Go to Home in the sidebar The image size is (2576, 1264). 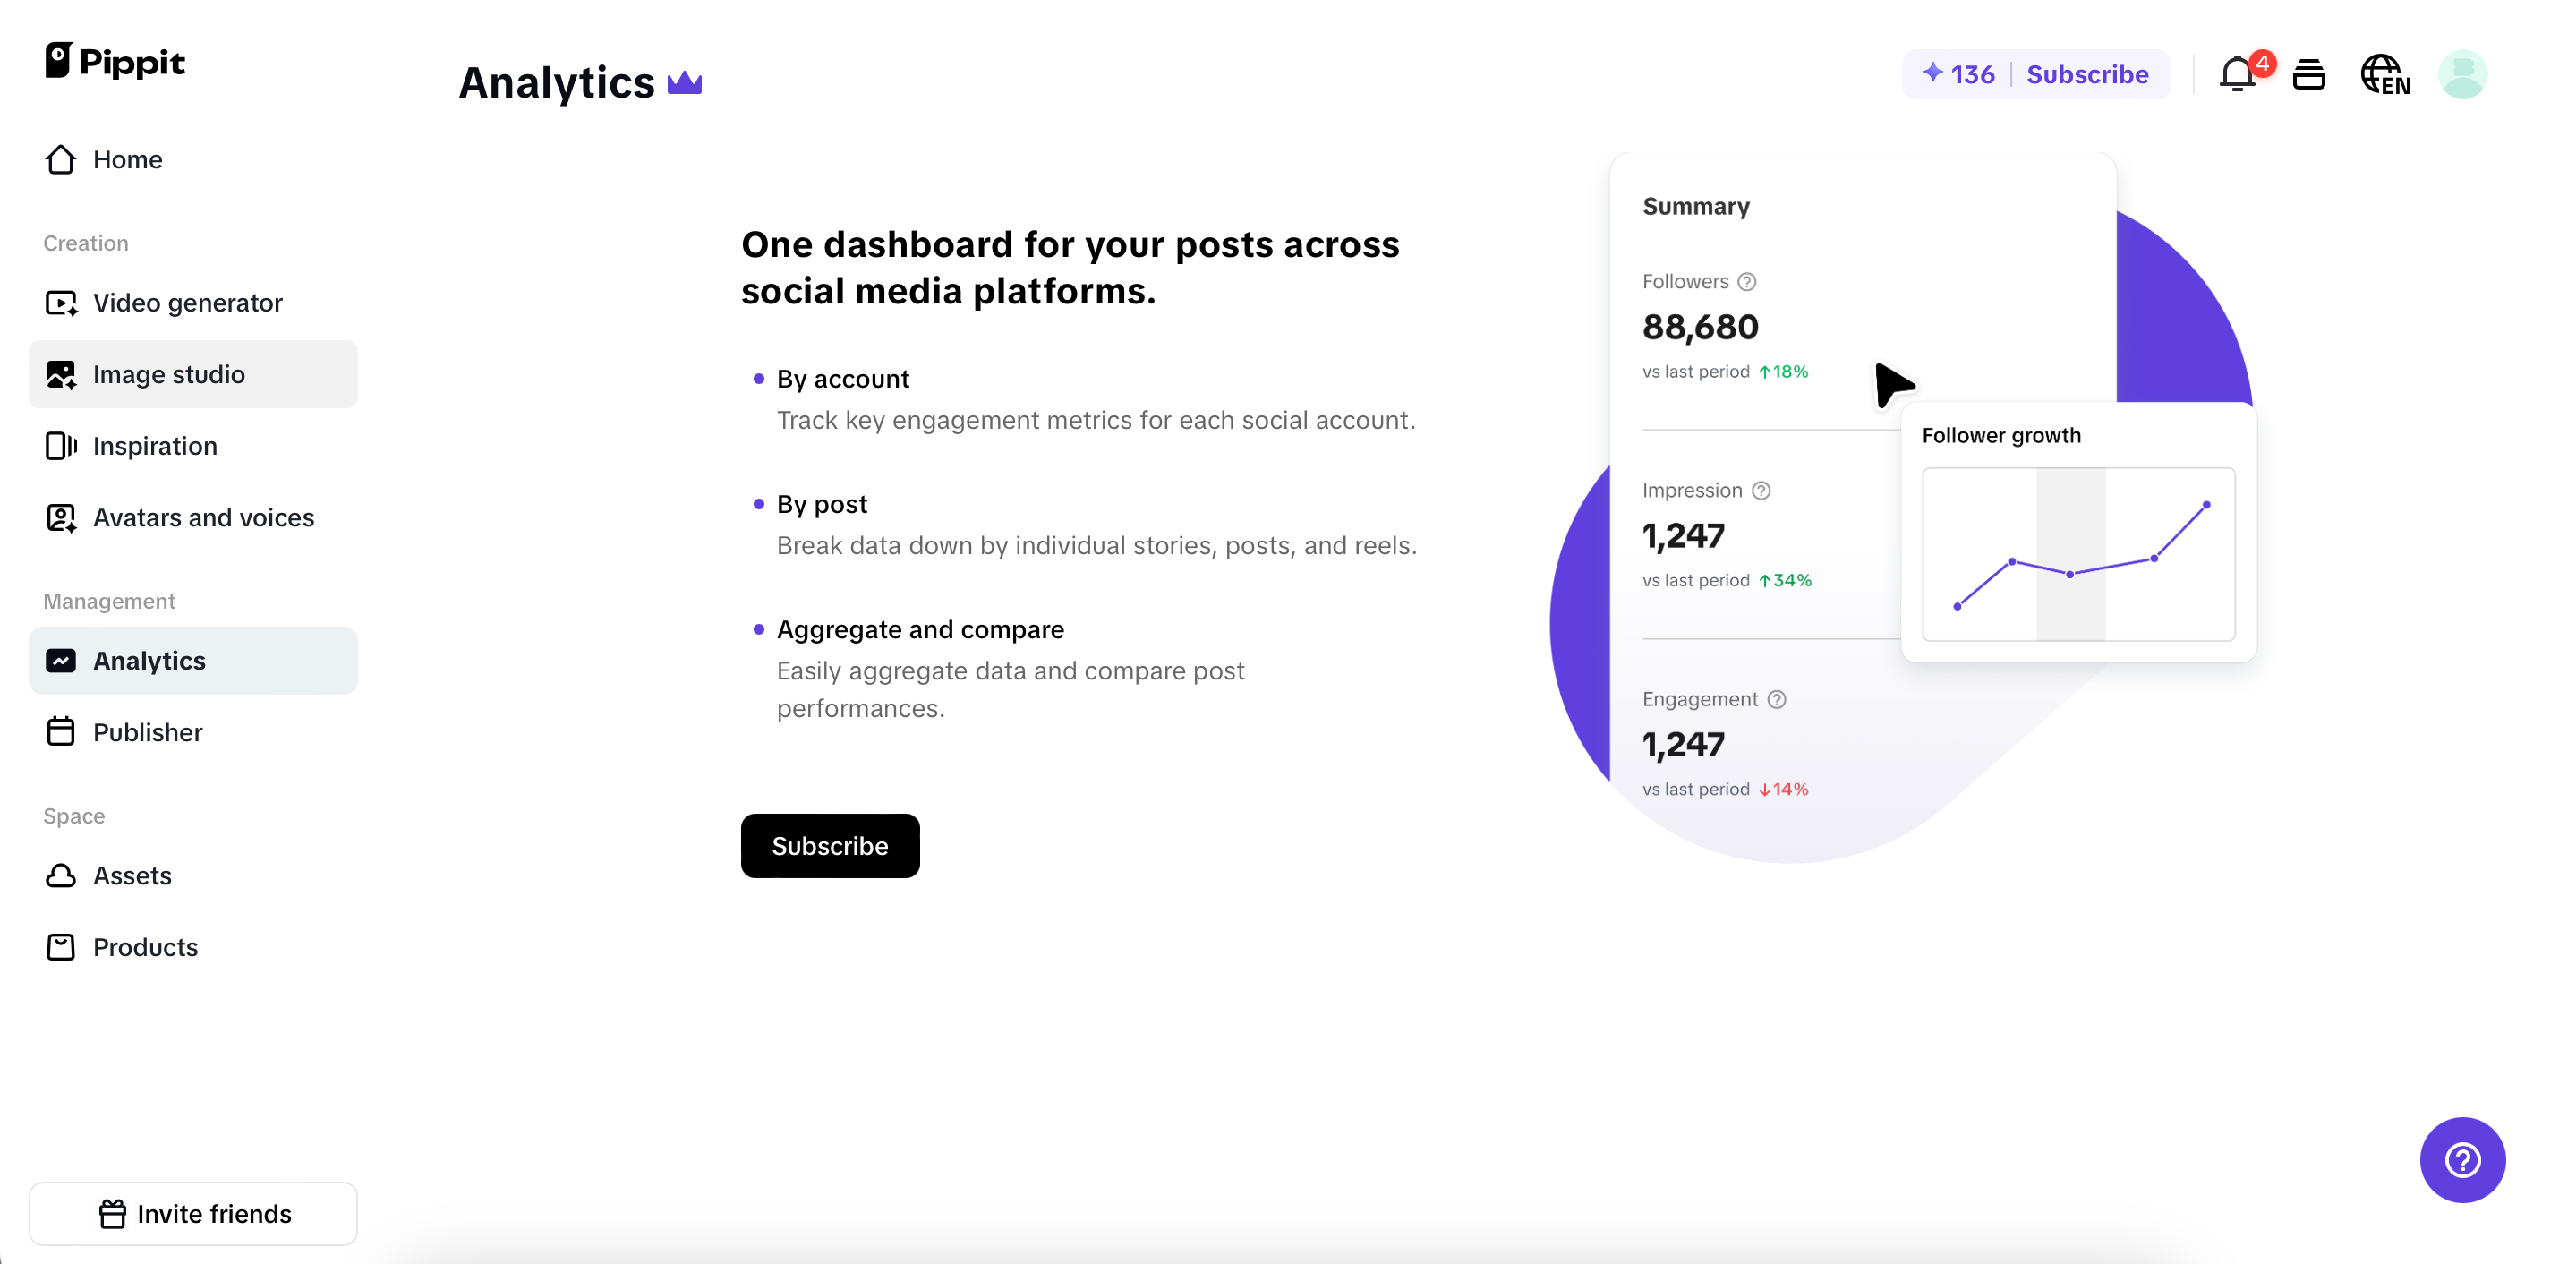pyautogui.click(x=127, y=159)
